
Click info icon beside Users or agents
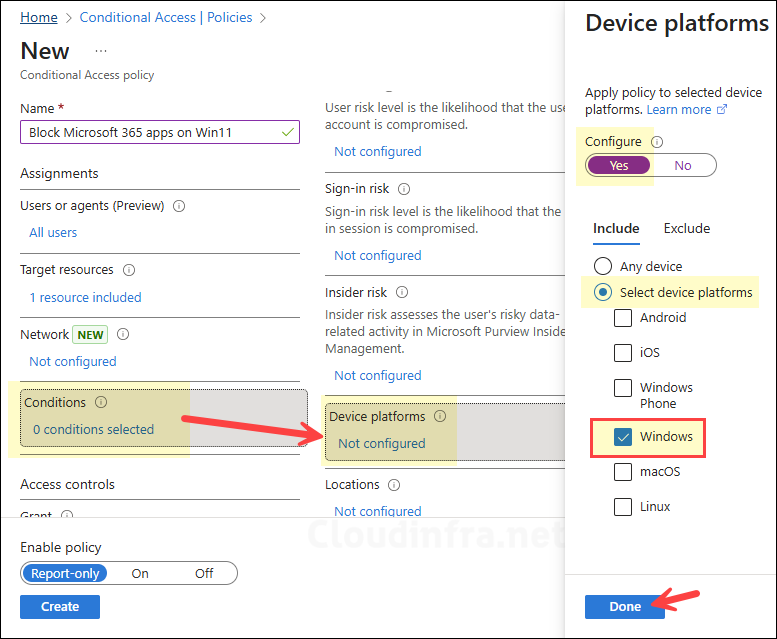click(x=179, y=206)
